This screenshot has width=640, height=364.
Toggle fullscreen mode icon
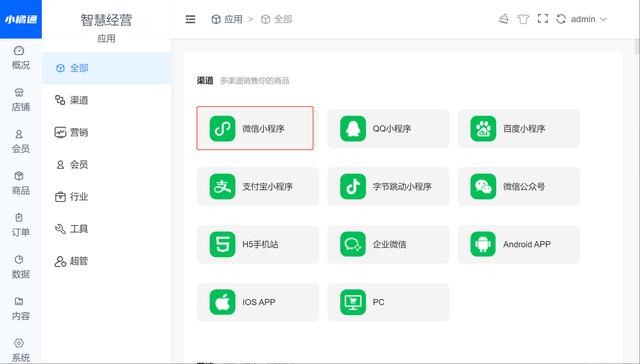click(x=542, y=19)
